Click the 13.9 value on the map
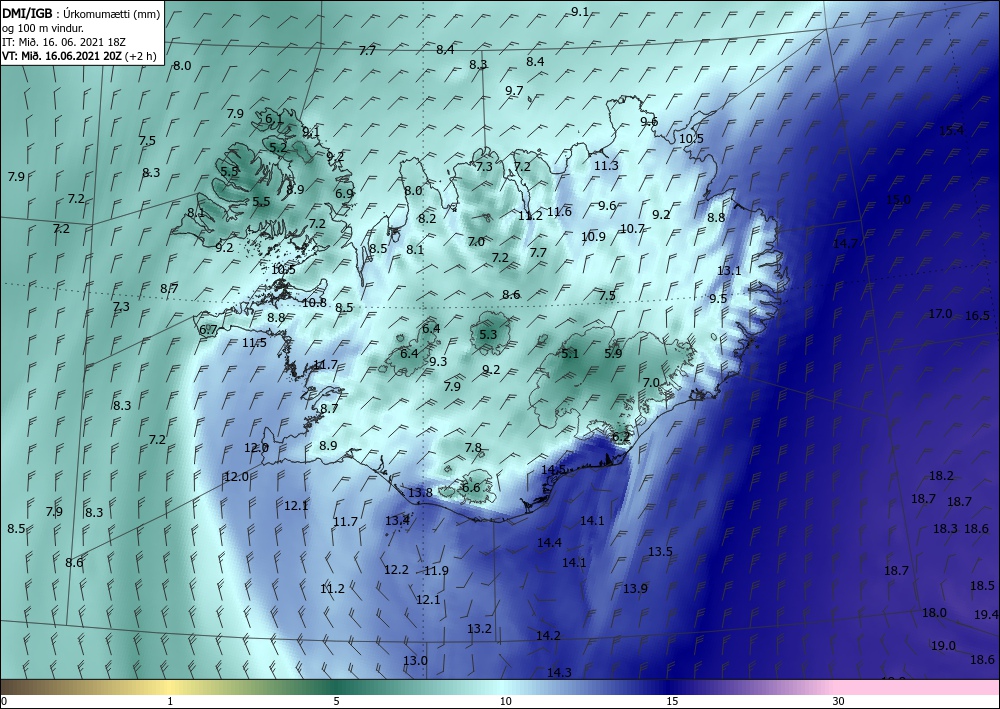Image resolution: width=1000 pixels, height=709 pixels. point(635,588)
